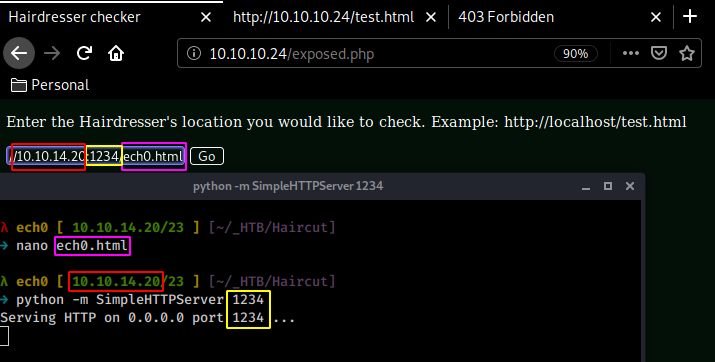Save page to Pocket
The image size is (715, 362).
pos(658,53)
